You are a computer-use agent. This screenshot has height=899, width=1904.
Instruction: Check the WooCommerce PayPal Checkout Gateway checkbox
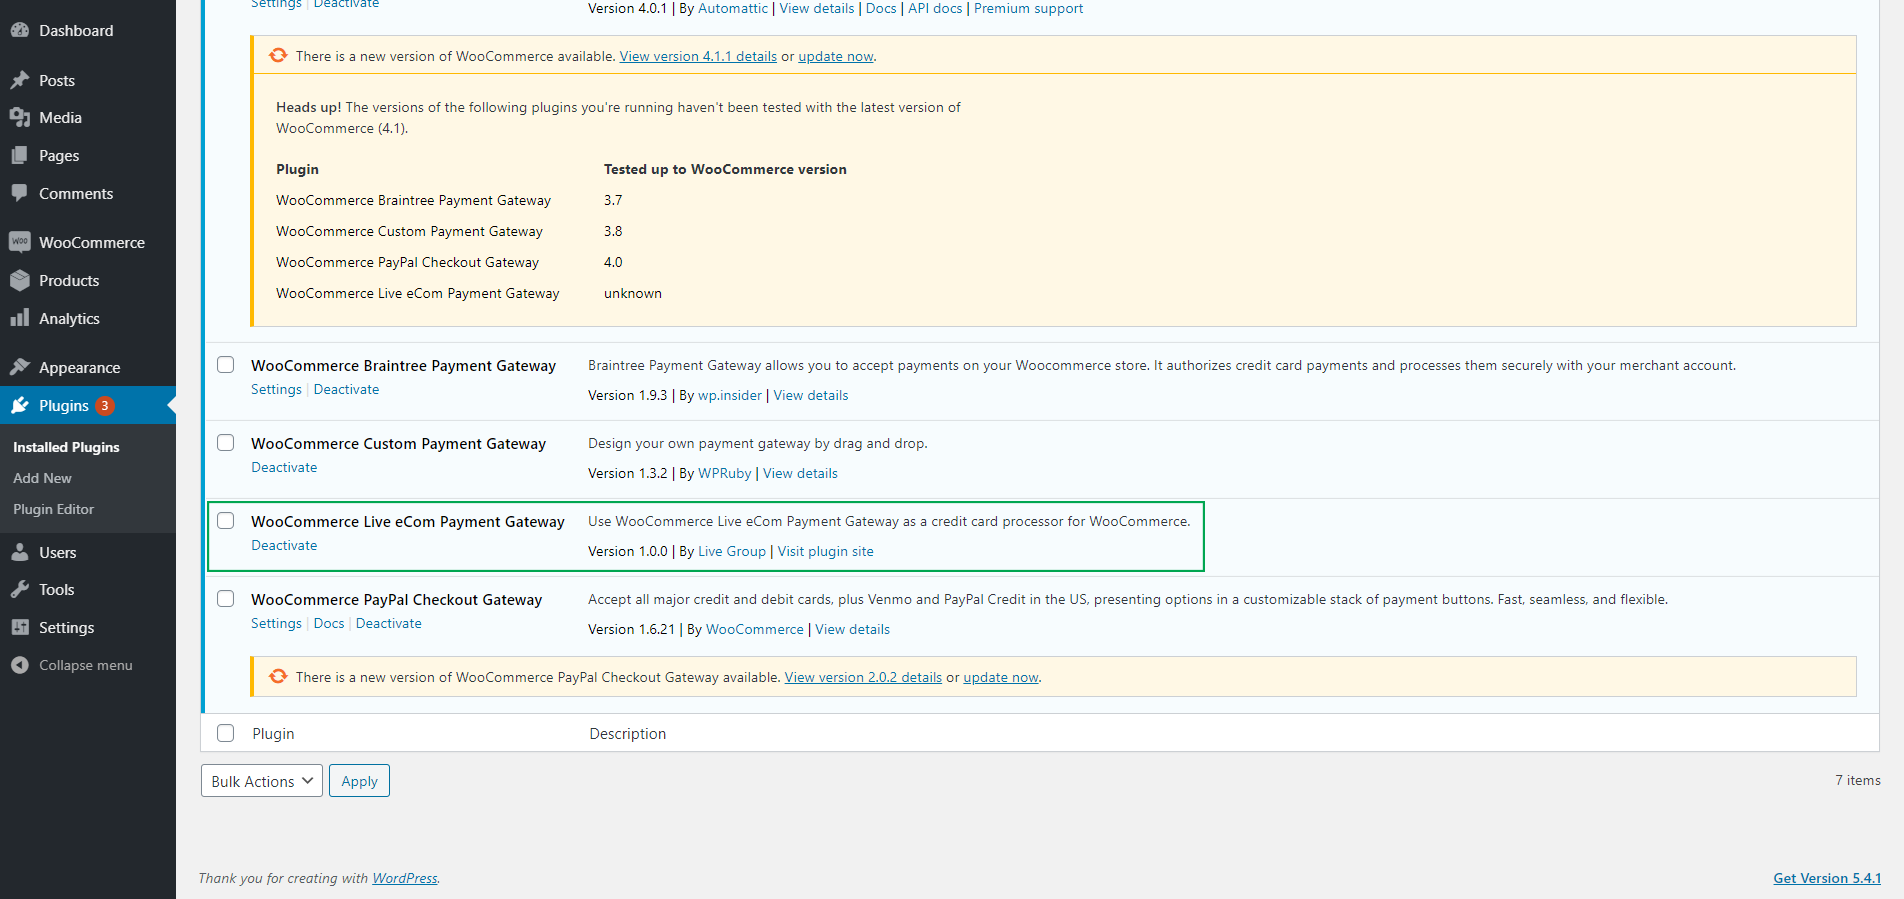[226, 598]
